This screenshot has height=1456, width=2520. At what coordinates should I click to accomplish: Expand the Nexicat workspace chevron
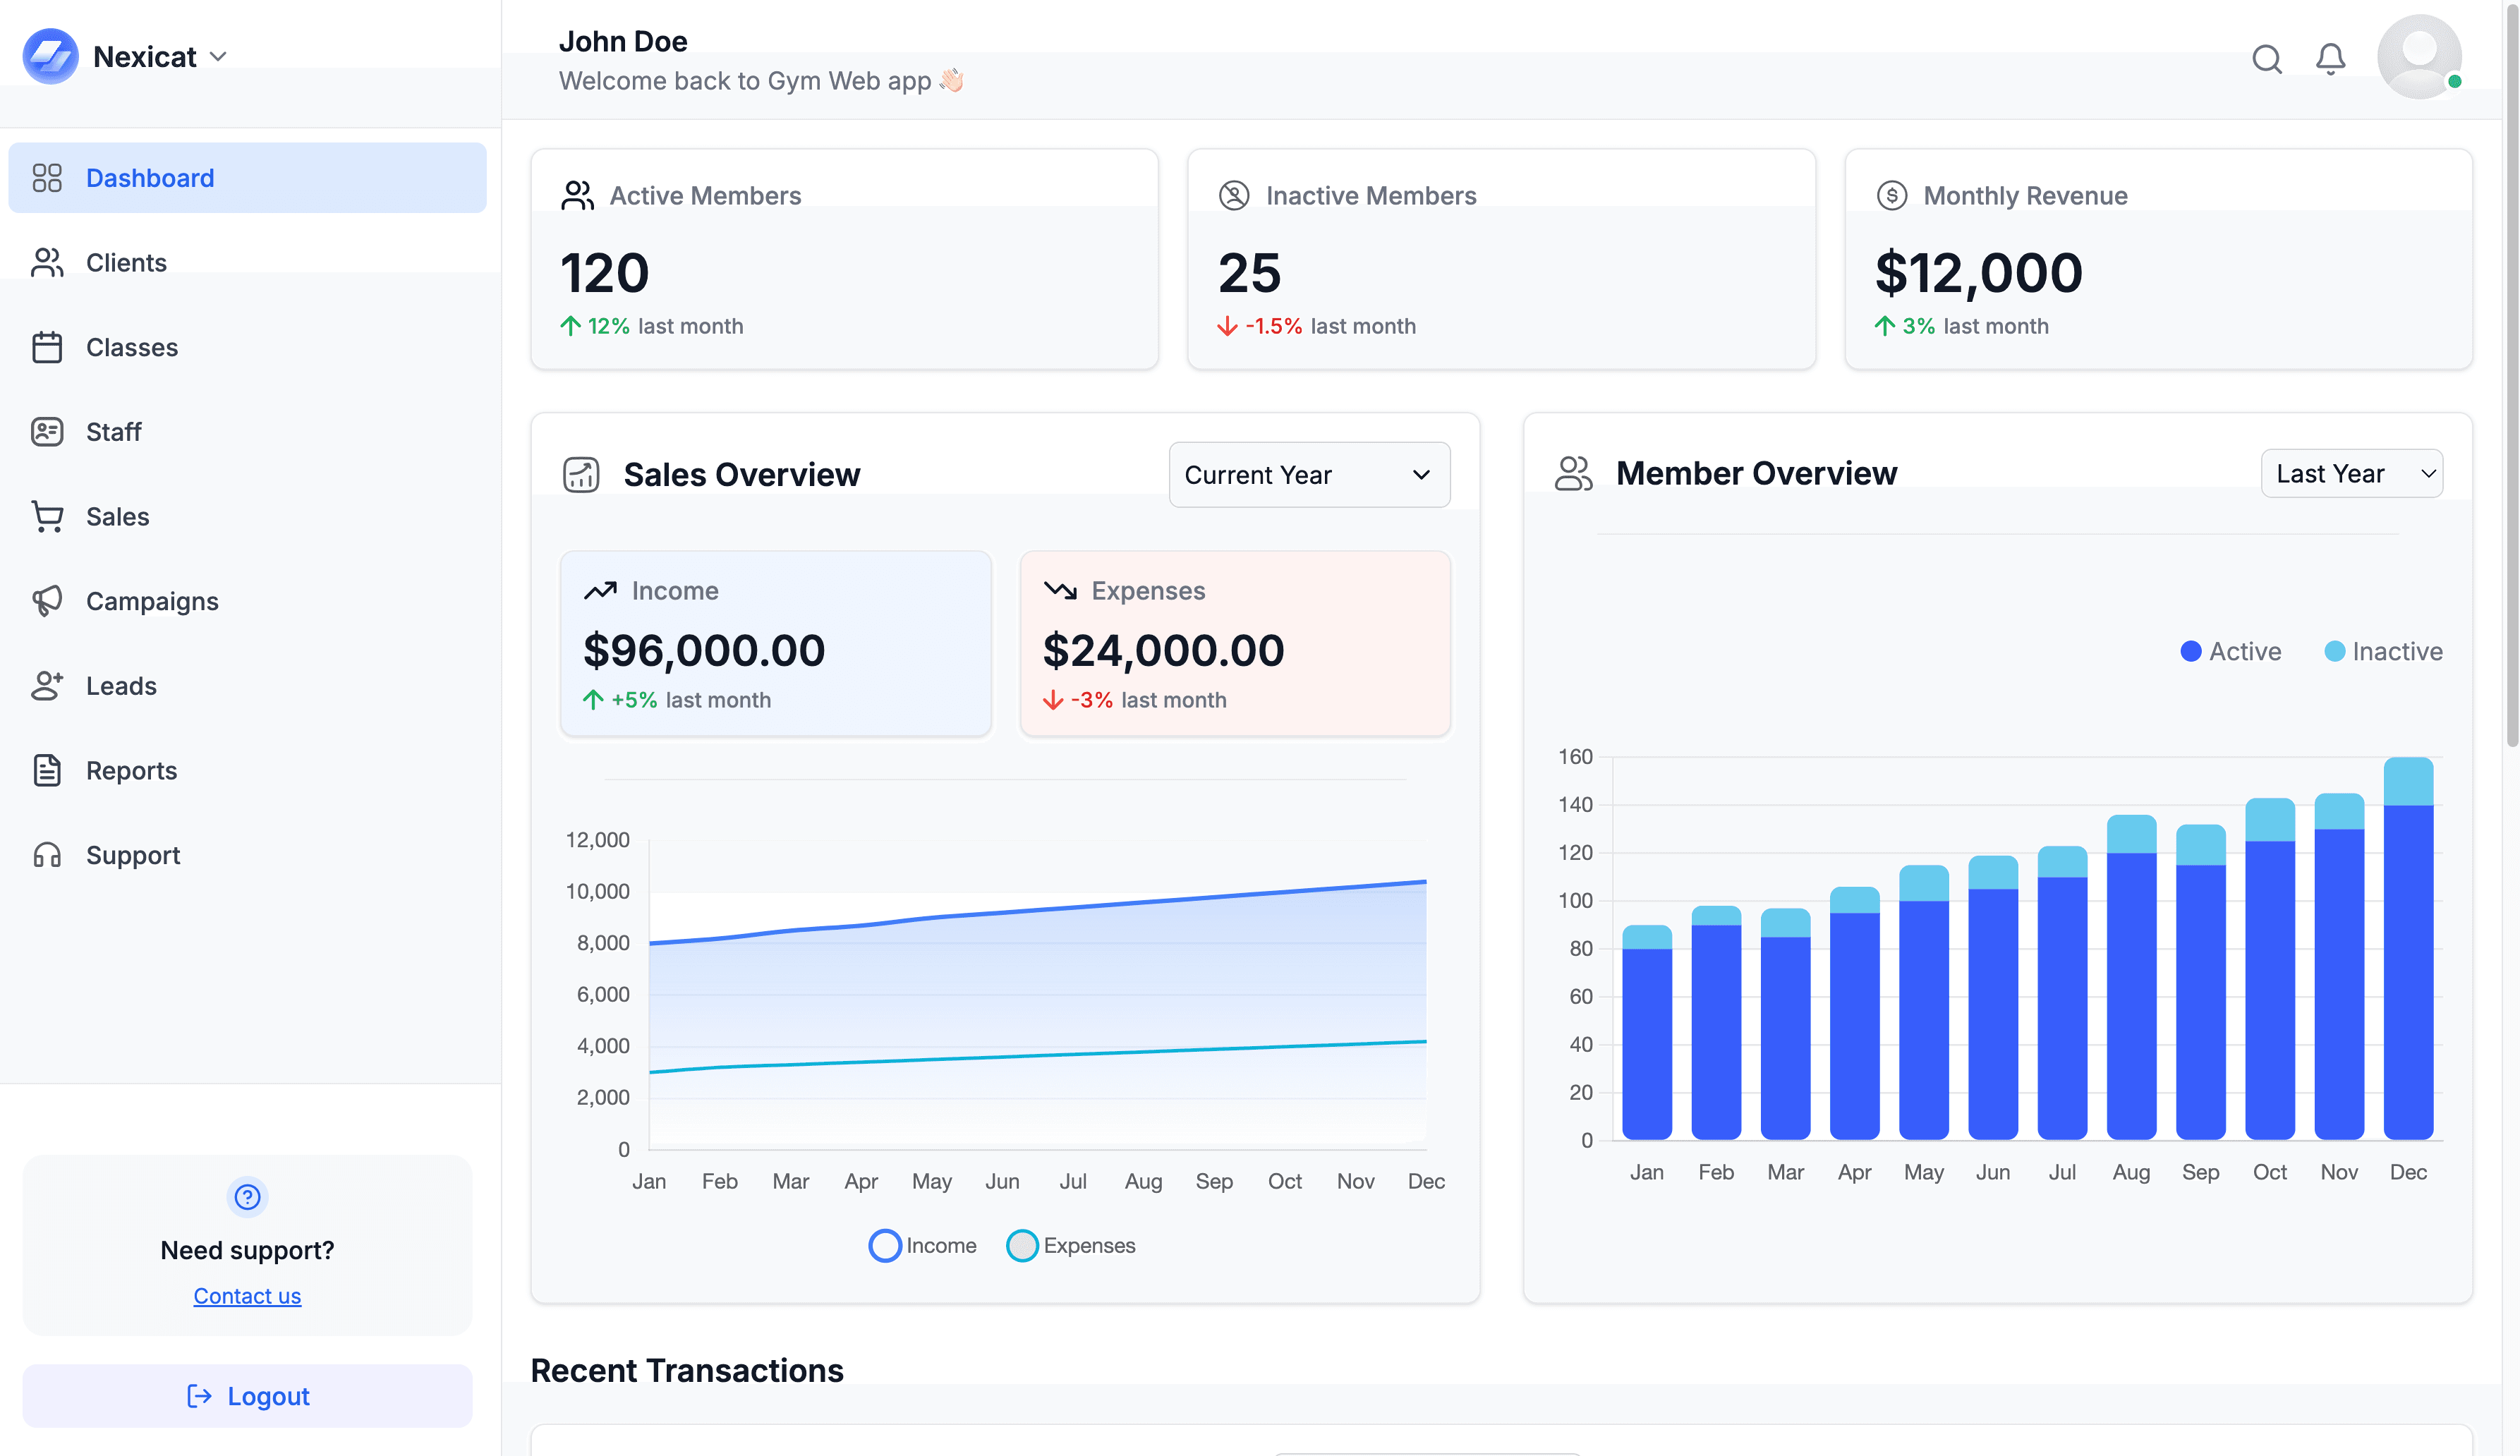pyautogui.click(x=220, y=56)
